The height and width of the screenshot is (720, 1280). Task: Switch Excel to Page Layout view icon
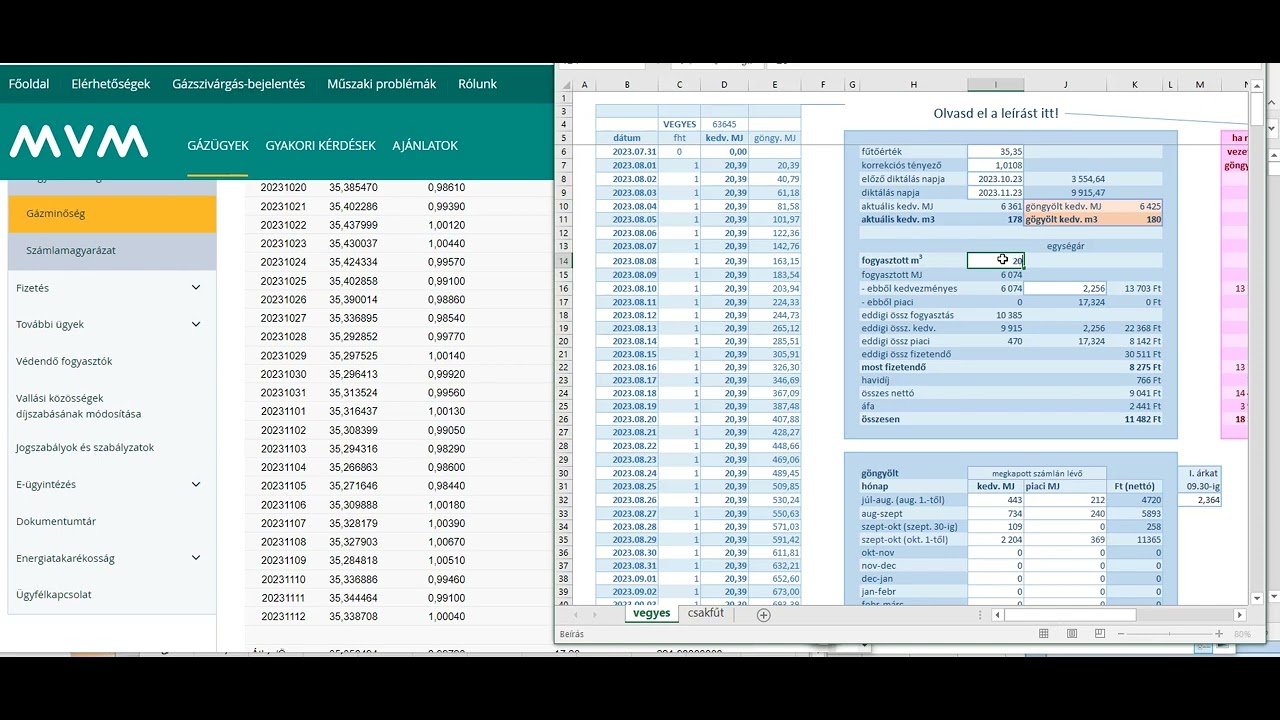(x=1072, y=634)
